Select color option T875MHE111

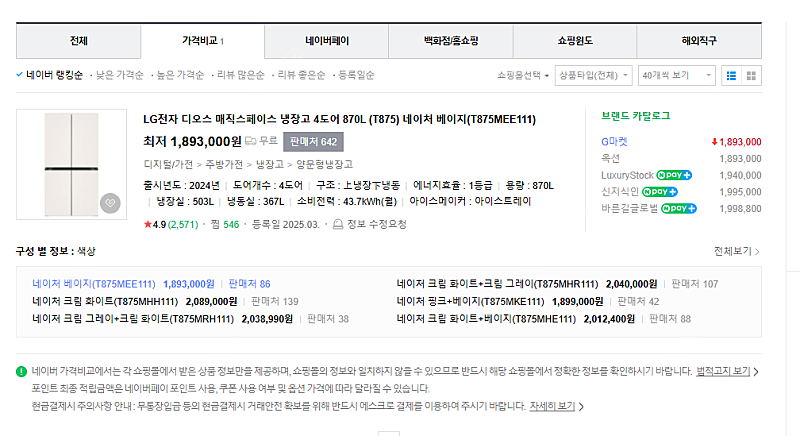[486, 319]
